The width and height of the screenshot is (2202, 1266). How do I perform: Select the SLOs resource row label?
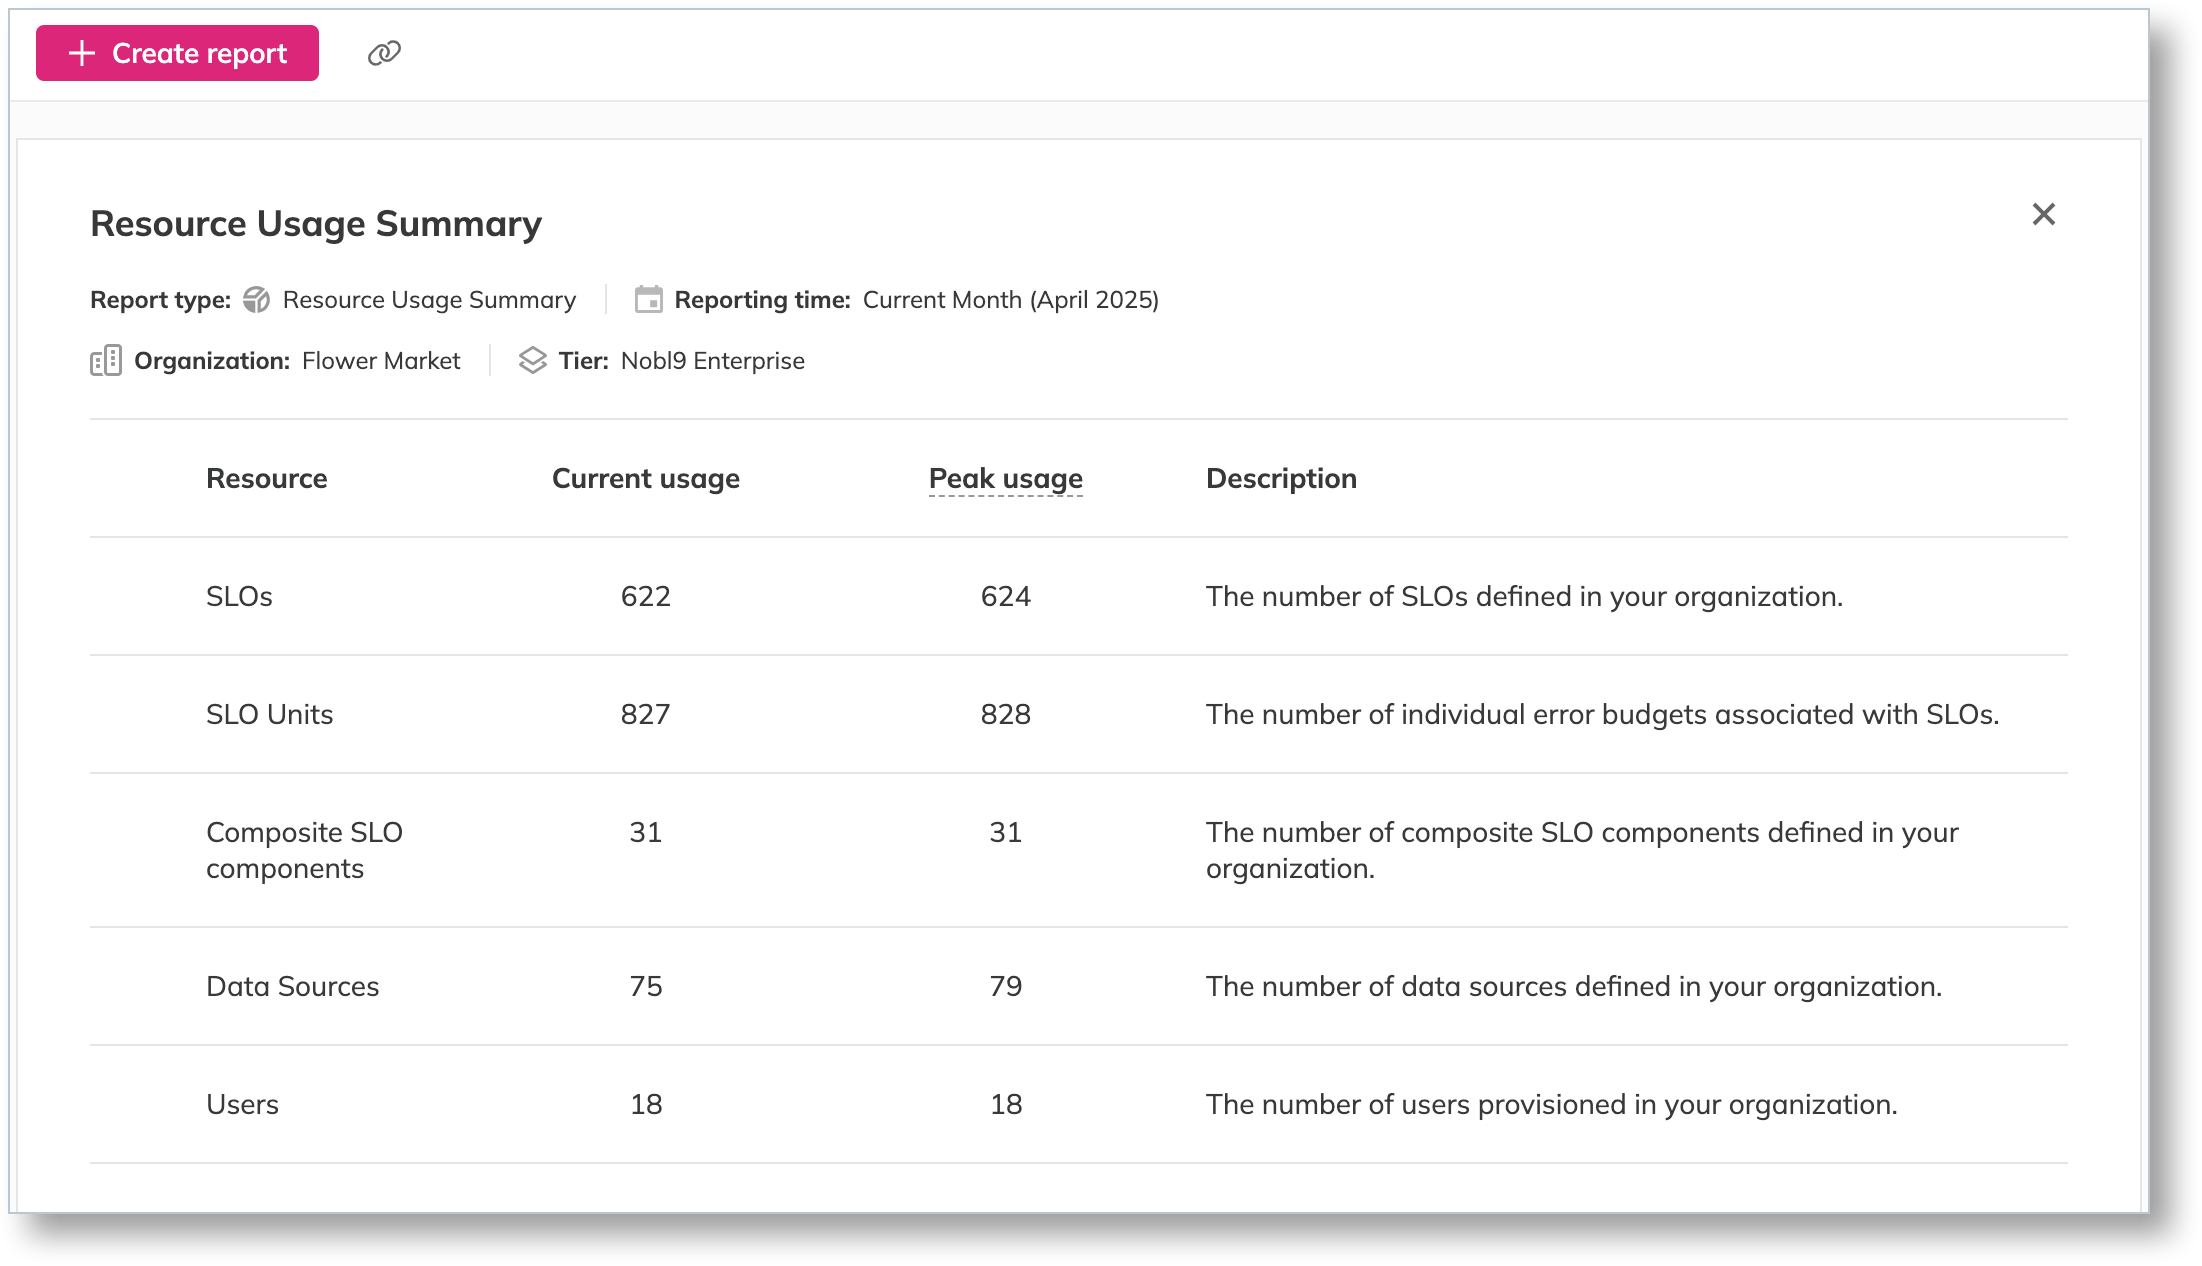tap(239, 597)
